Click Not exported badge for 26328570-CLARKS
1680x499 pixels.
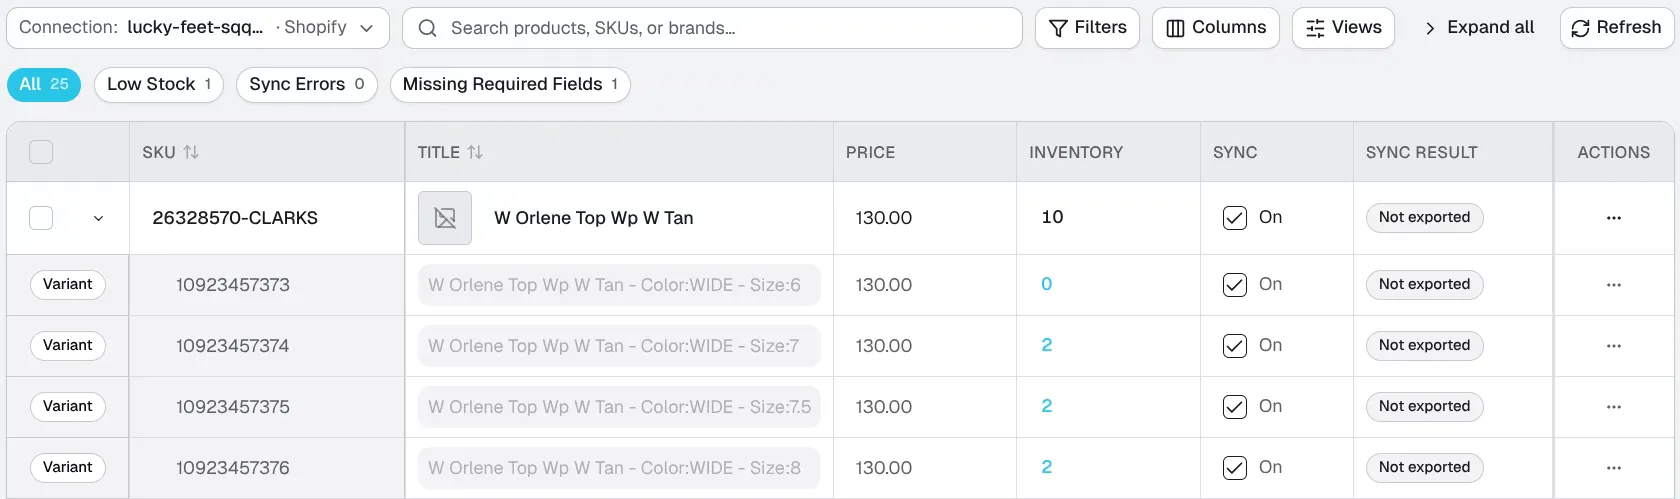tap(1424, 218)
